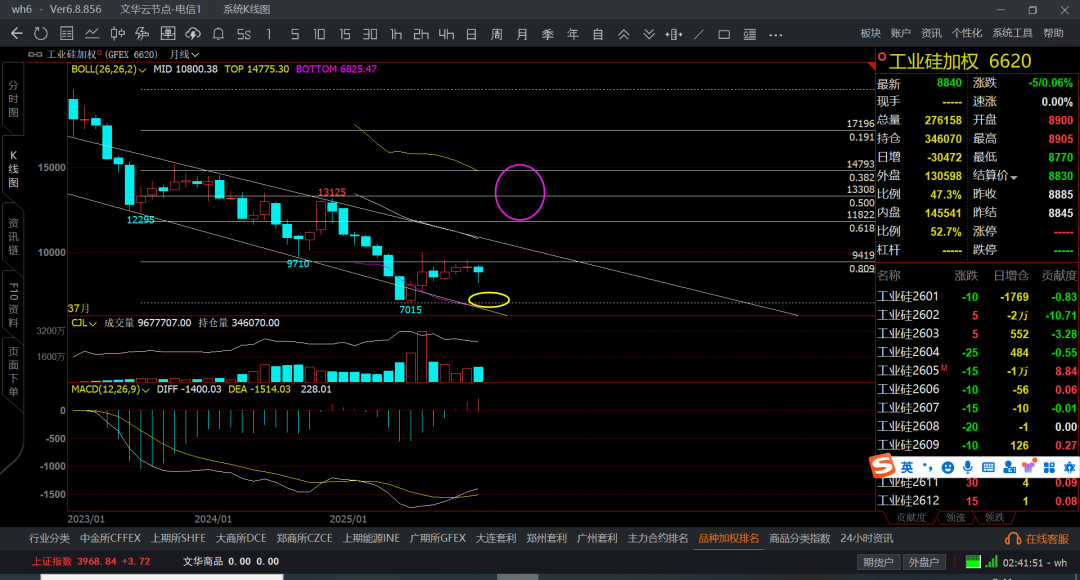The image size is (1080, 580).
Task: Select the 4h period
Action: pyautogui.click(x=446, y=34)
